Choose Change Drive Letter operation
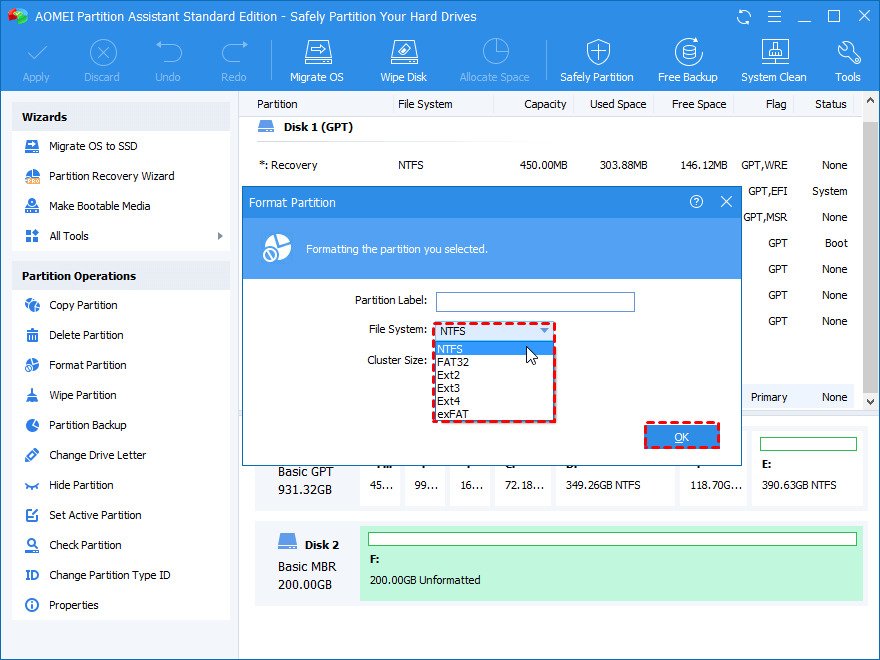 click(x=97, y=455)
